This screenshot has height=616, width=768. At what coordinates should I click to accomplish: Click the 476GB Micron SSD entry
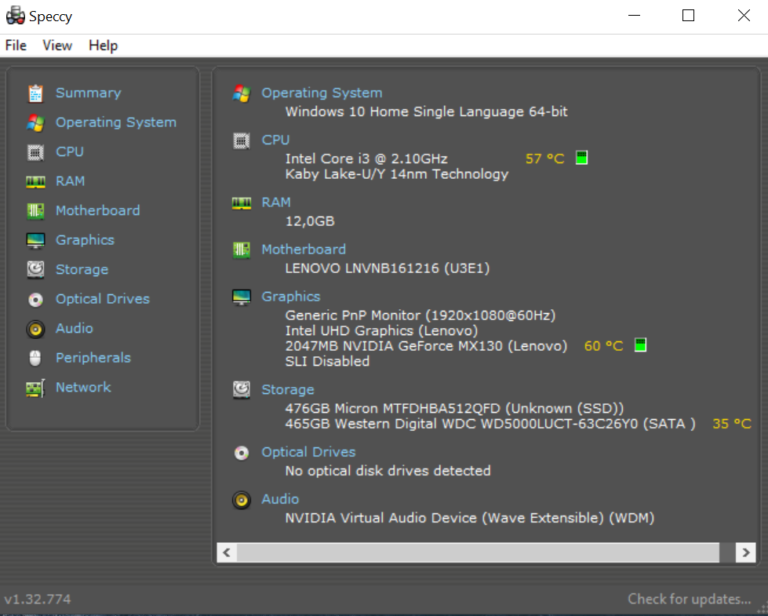pos(454,408)
